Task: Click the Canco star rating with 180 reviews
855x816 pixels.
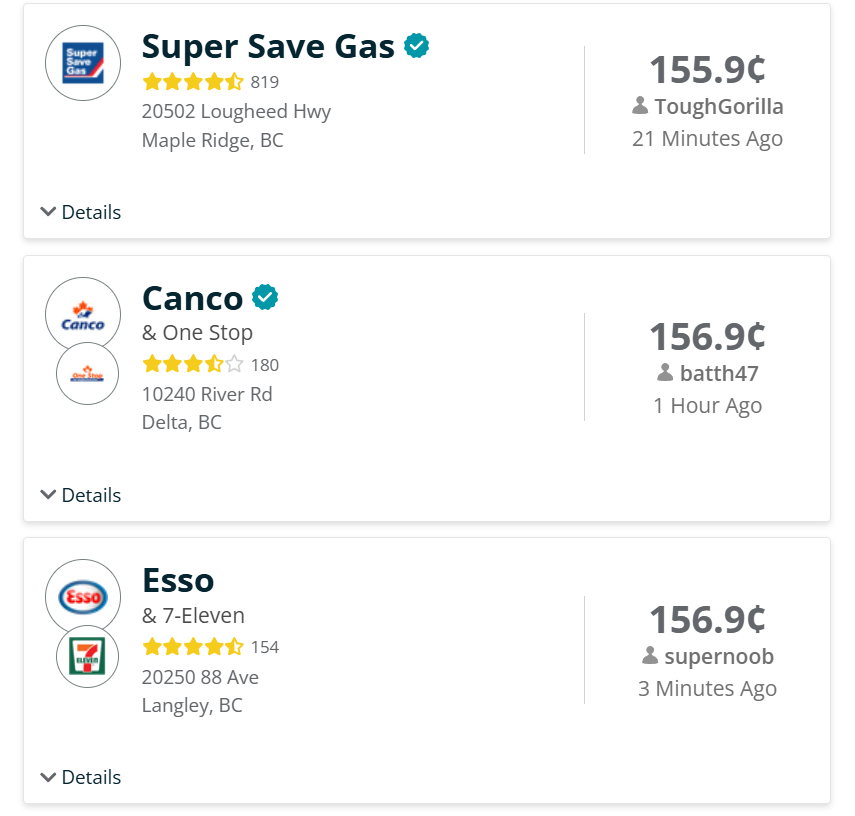Action: coord(193,364)
